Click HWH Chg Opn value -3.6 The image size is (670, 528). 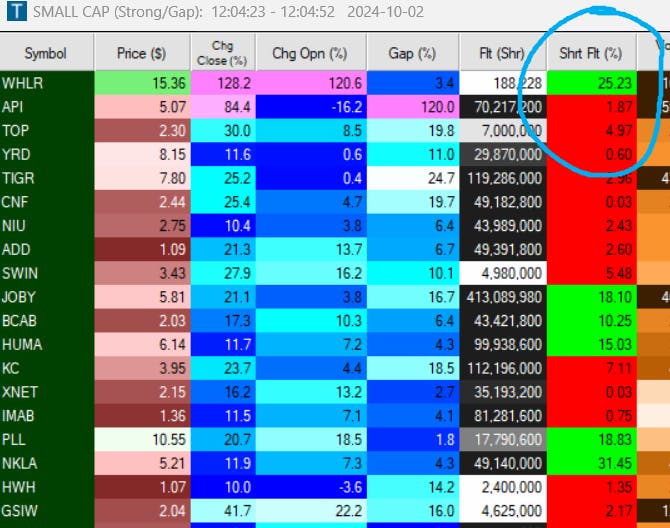click(x=311, y=487)
